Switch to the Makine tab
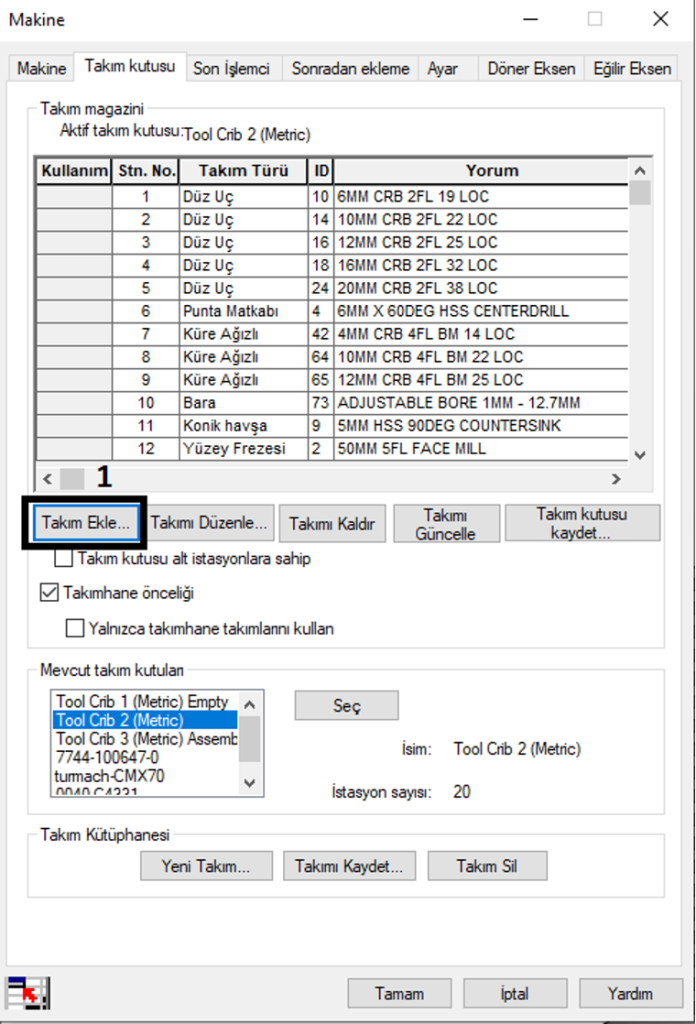Screen dimensions: 696x1024 click(42, 69)
